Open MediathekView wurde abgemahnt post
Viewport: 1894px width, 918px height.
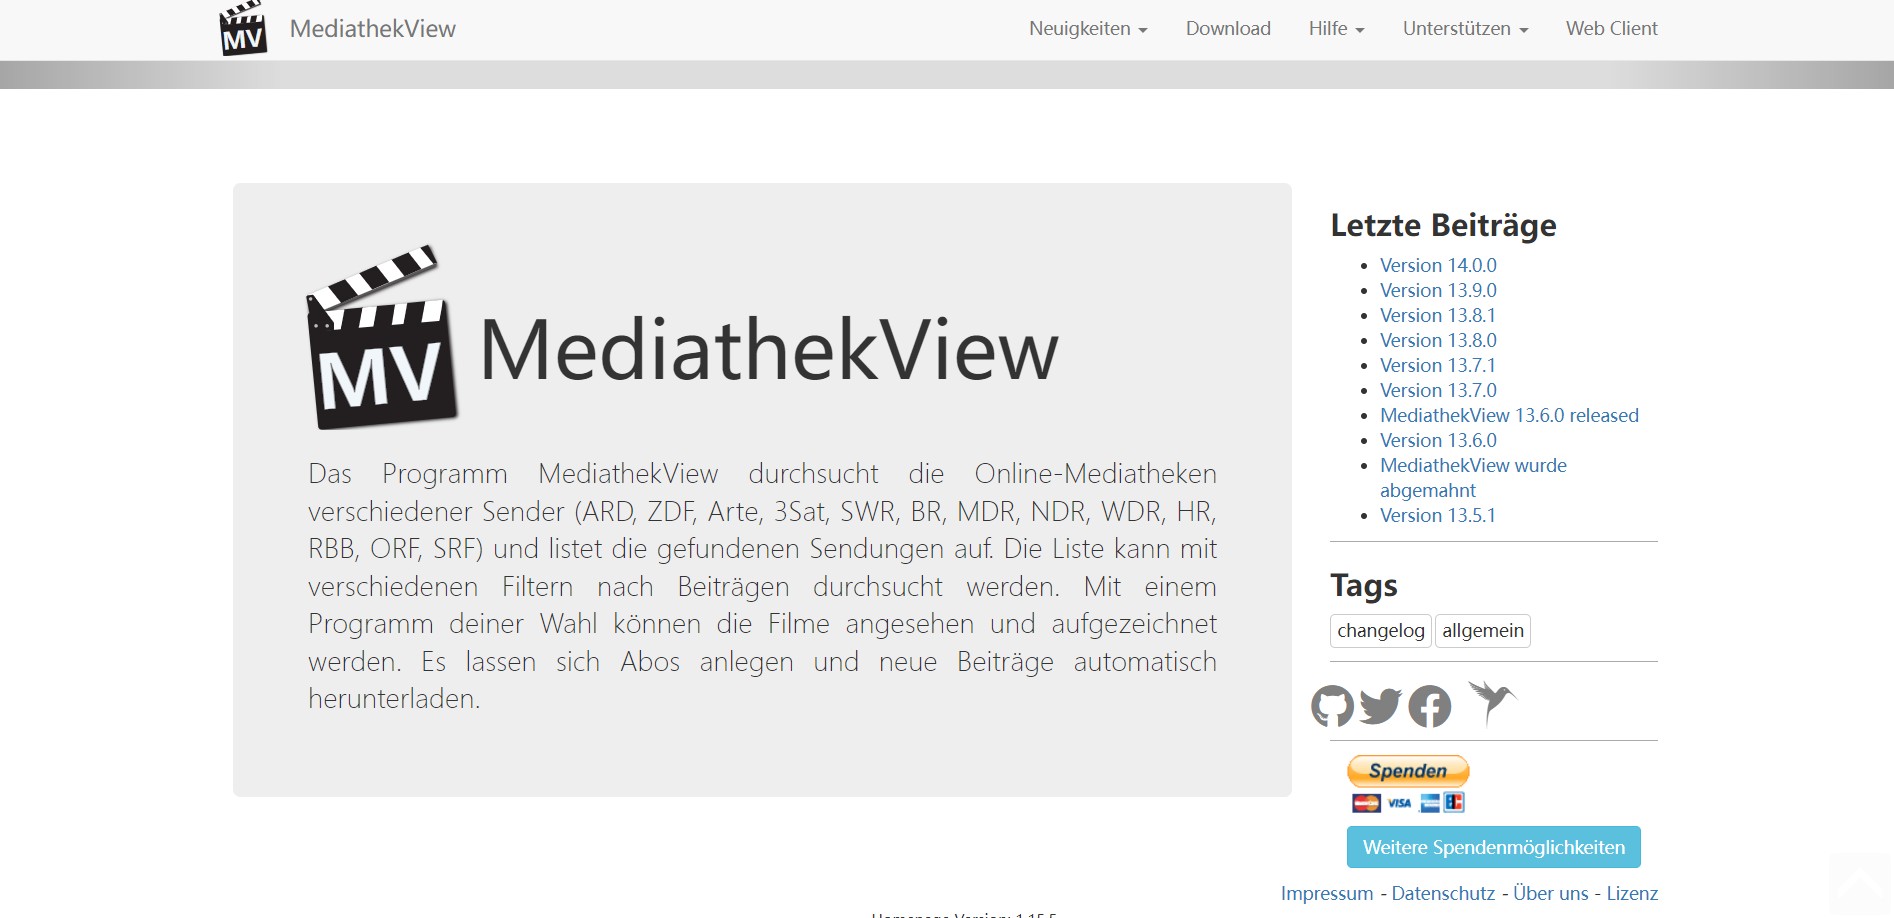coord(1473,478)
